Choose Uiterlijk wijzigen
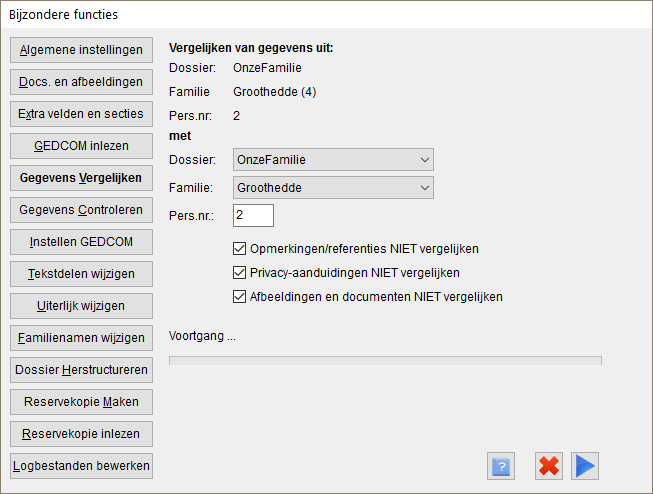The width and height of the screenshot is (653, 494). point(81,306)
